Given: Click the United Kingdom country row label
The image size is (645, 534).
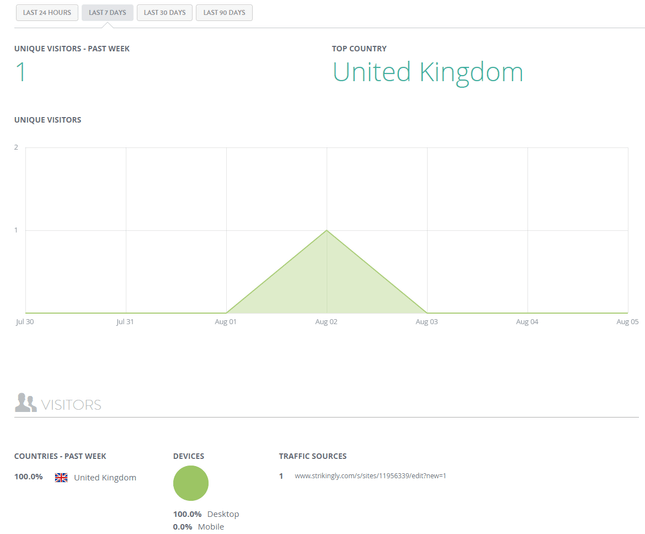Looking at the screenshot, I should [x=105, y=478].
